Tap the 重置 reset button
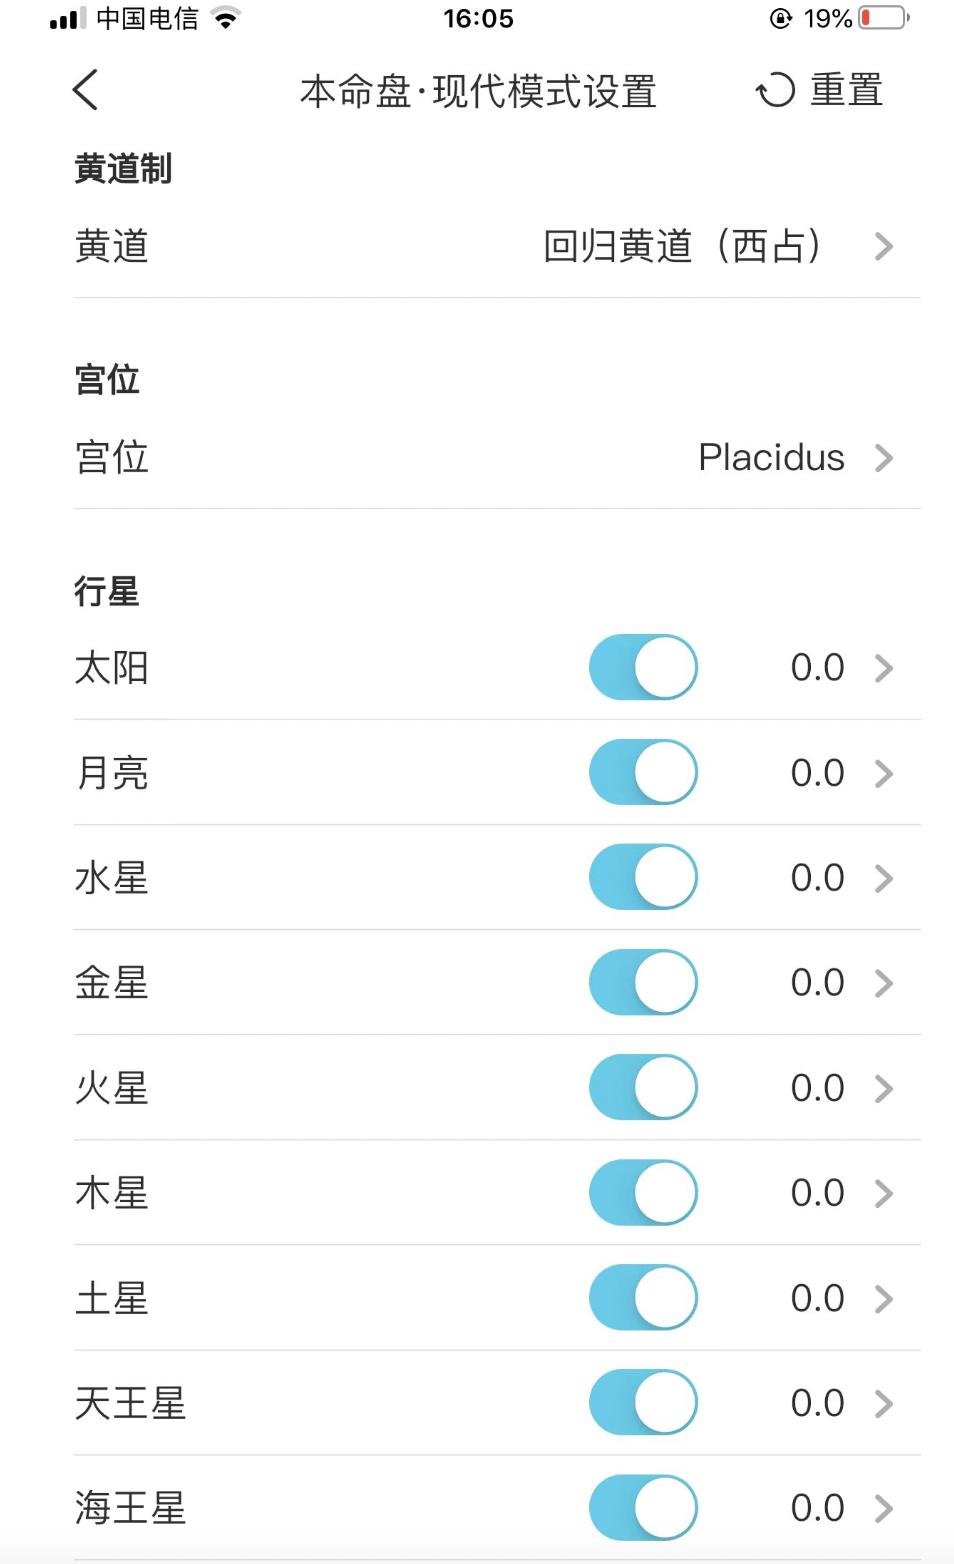This screenshot has height=1564, width=954. pos(845,90)
